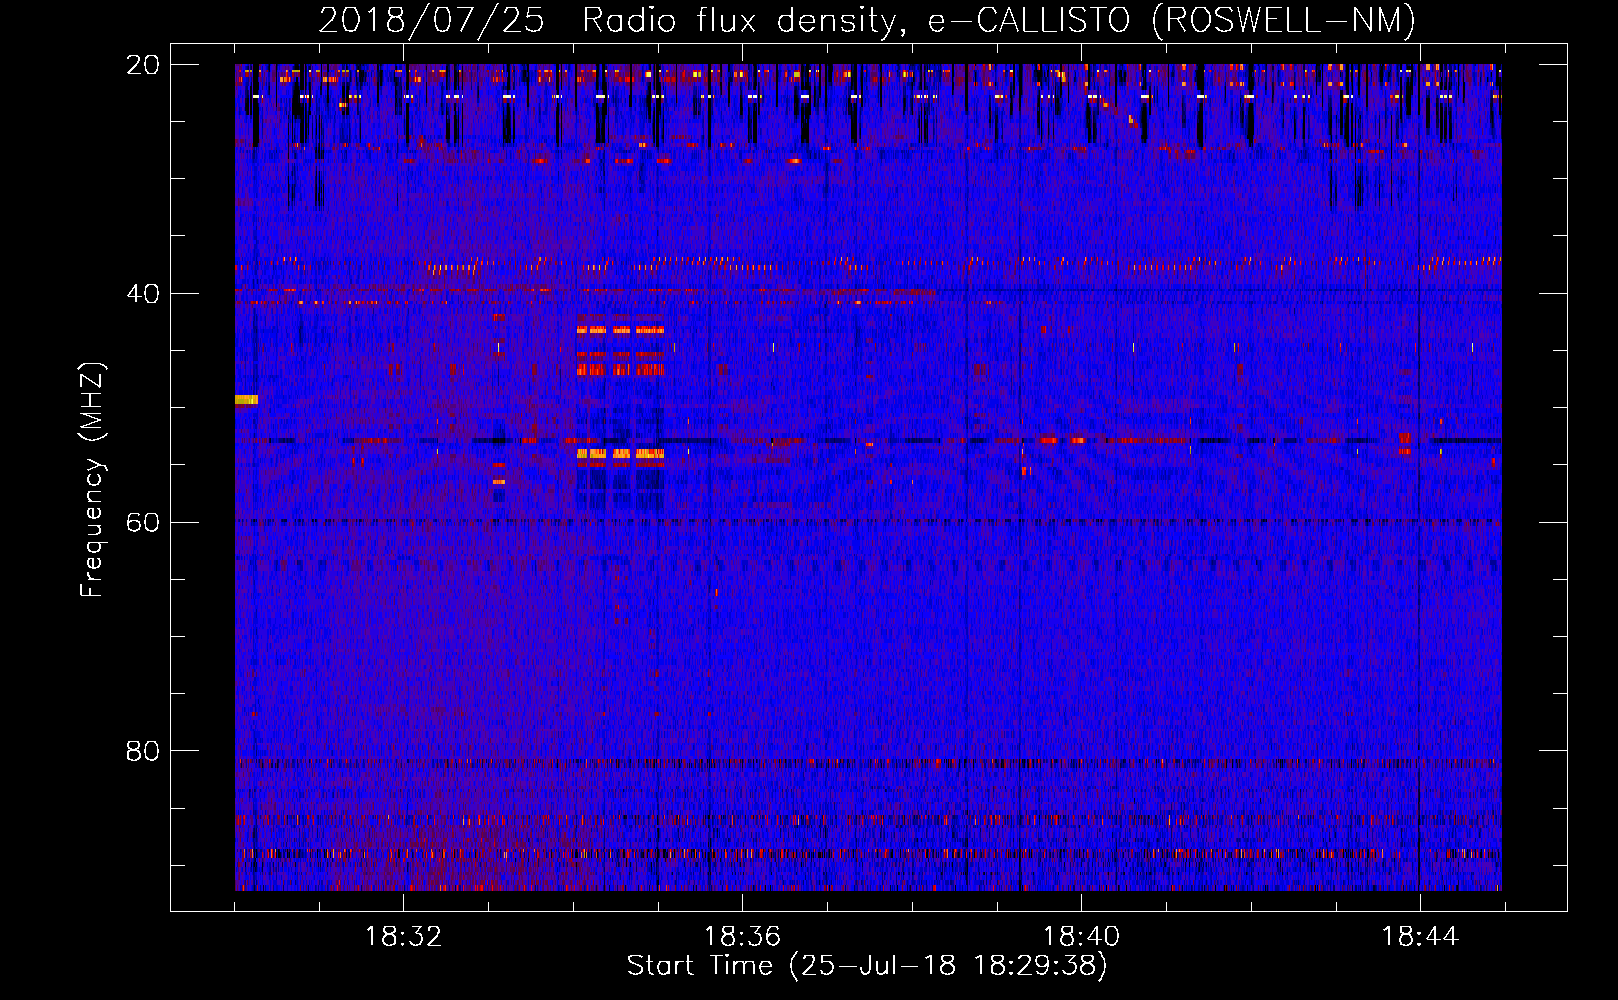Image resolution: width=1618 pixels, height=1000 pixels.
Task: Select the 18:40 time tick label
Action: point(1081,937)
